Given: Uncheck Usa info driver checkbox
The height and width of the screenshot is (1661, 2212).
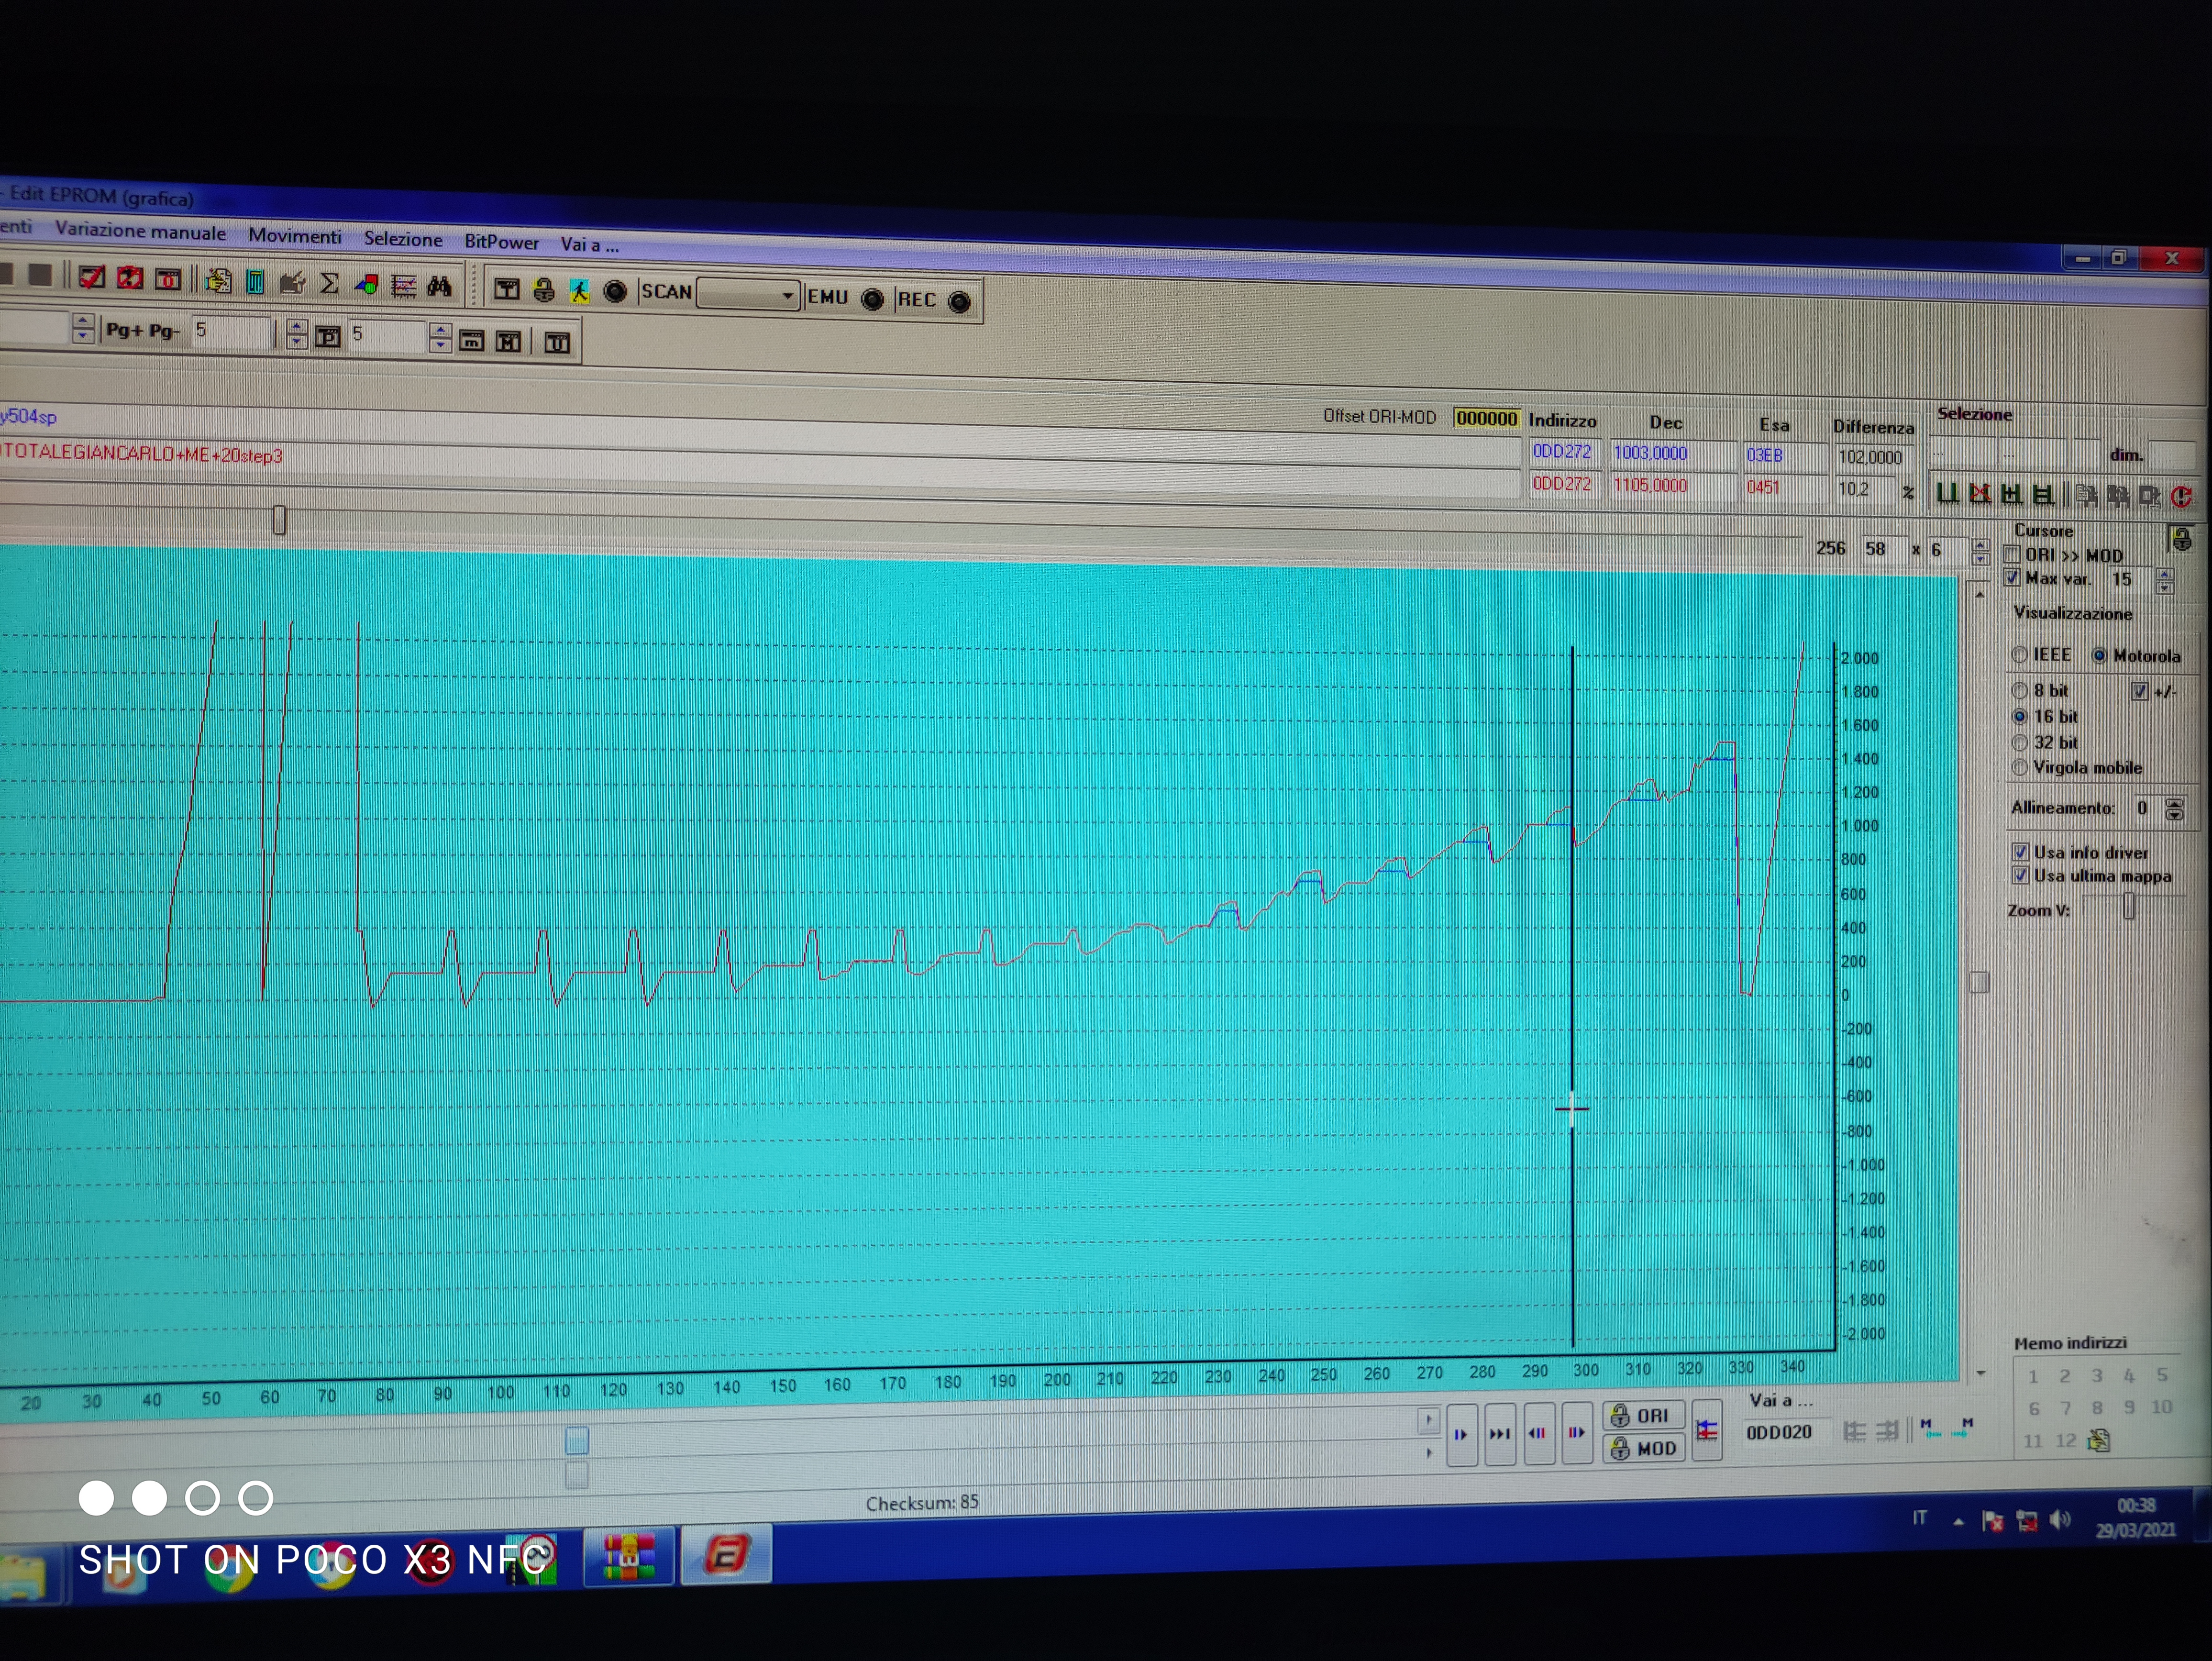Looking at the screenshot, I should point(2020,852).
